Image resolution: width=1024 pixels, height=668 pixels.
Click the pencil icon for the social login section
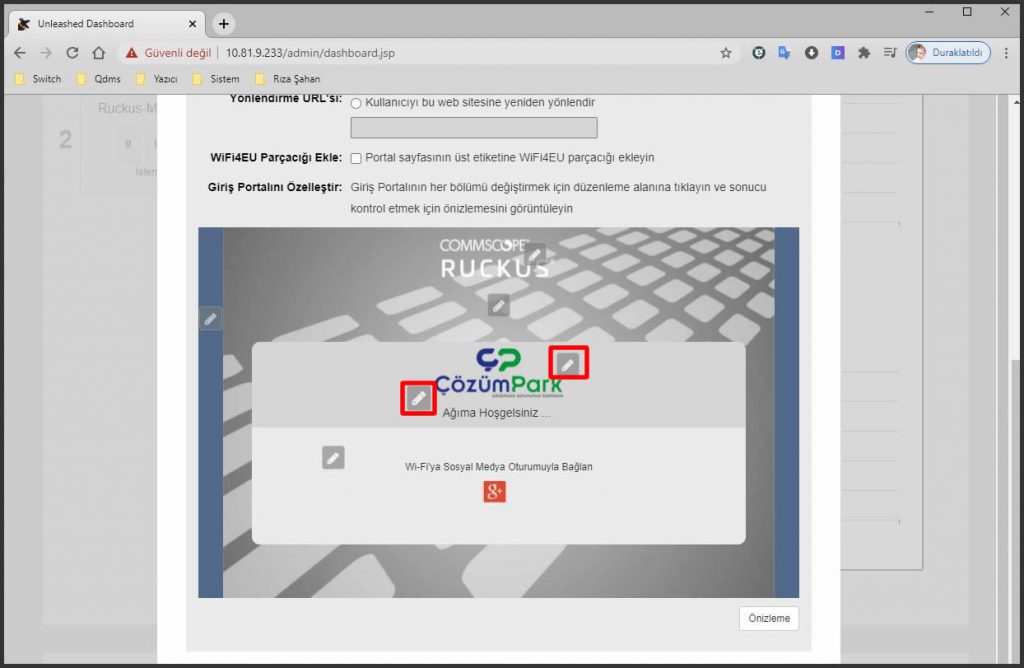tap(333, 458)
